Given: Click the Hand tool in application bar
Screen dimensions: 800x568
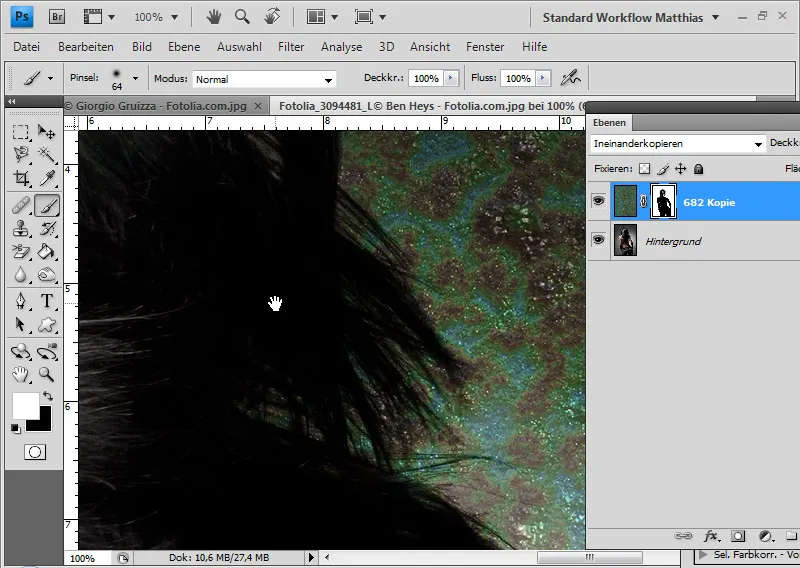Looking at the screenshot, I should (x=213, y=17).
